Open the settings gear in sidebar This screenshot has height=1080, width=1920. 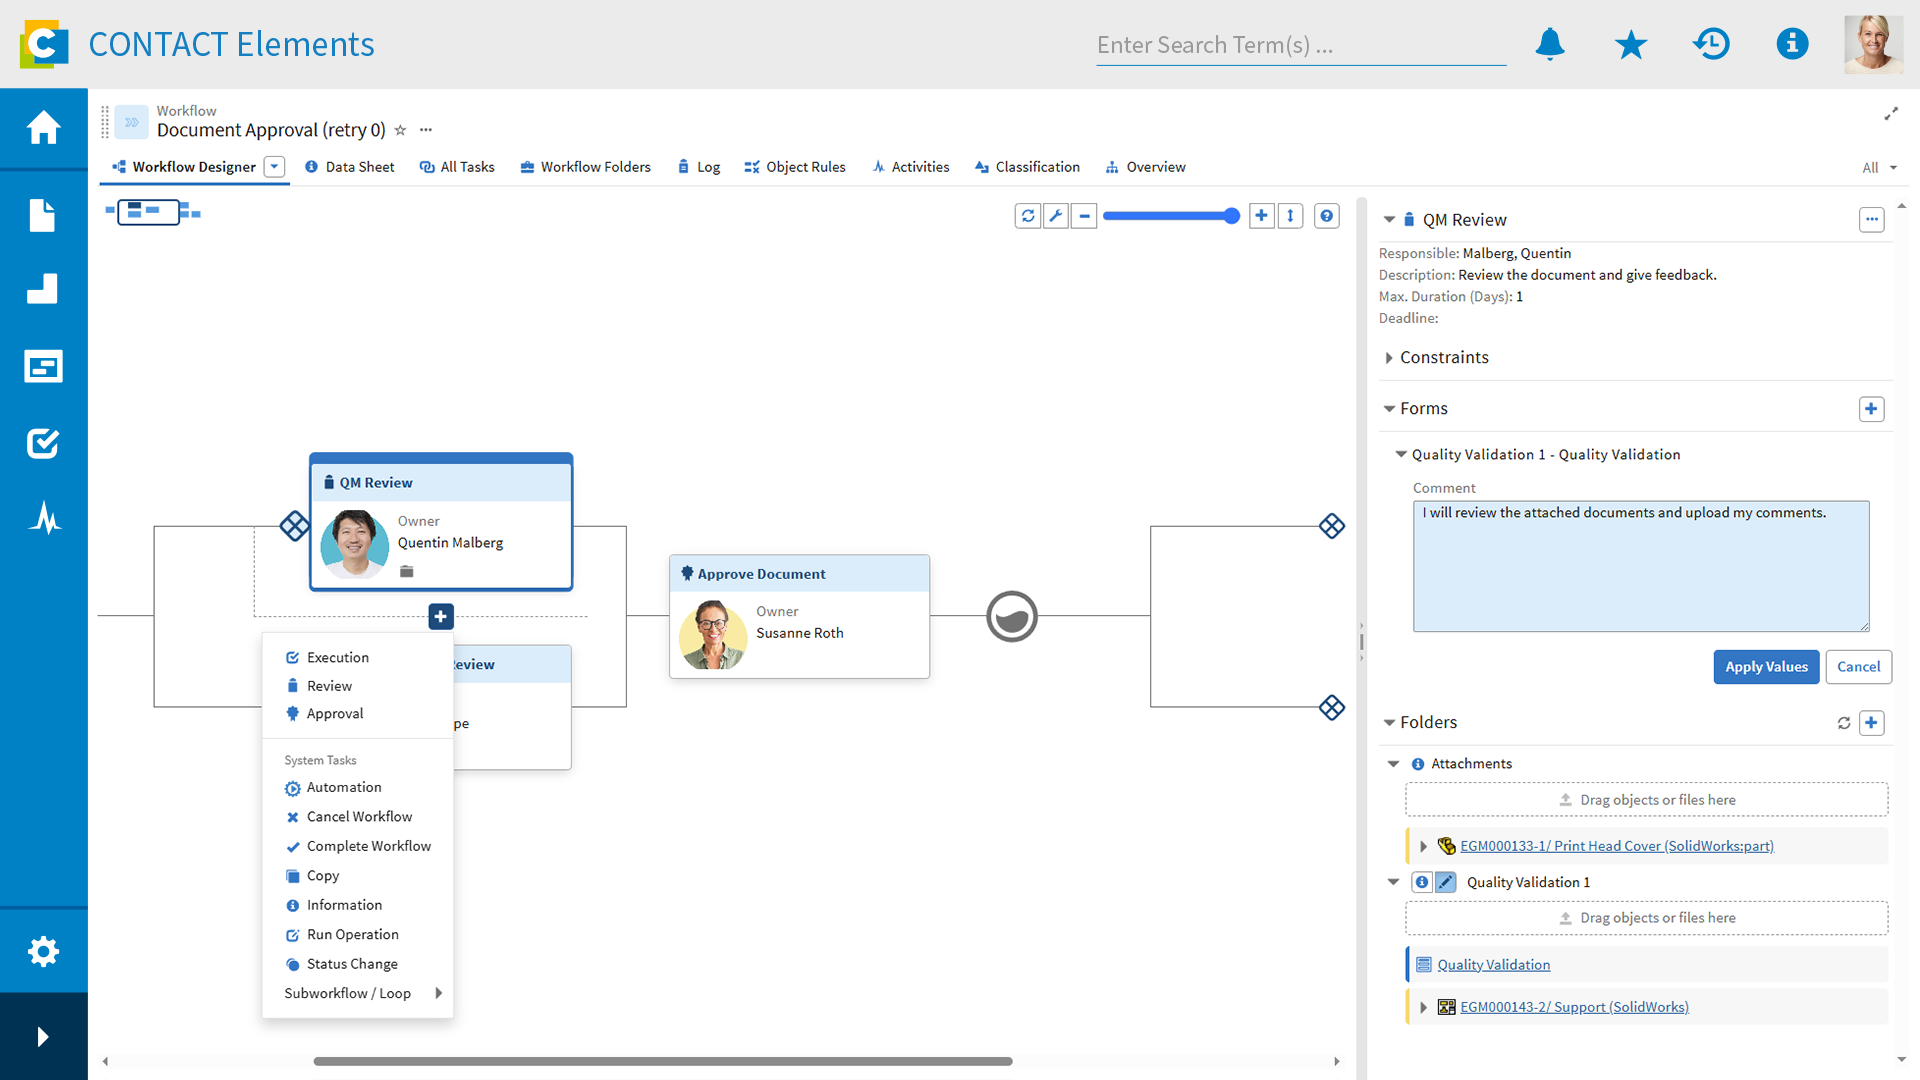point(43,951)
